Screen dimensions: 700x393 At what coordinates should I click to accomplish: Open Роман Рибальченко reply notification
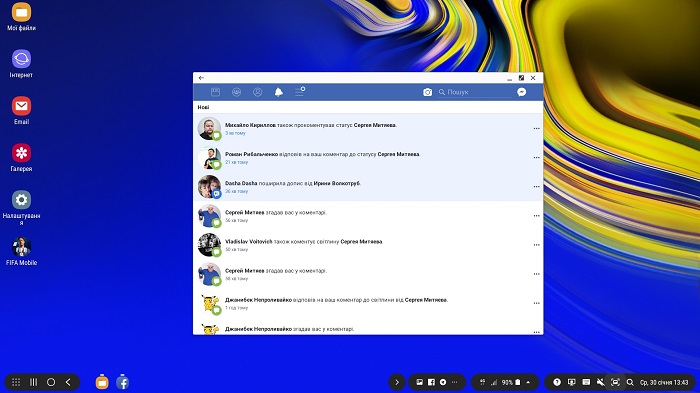[368, 157]
